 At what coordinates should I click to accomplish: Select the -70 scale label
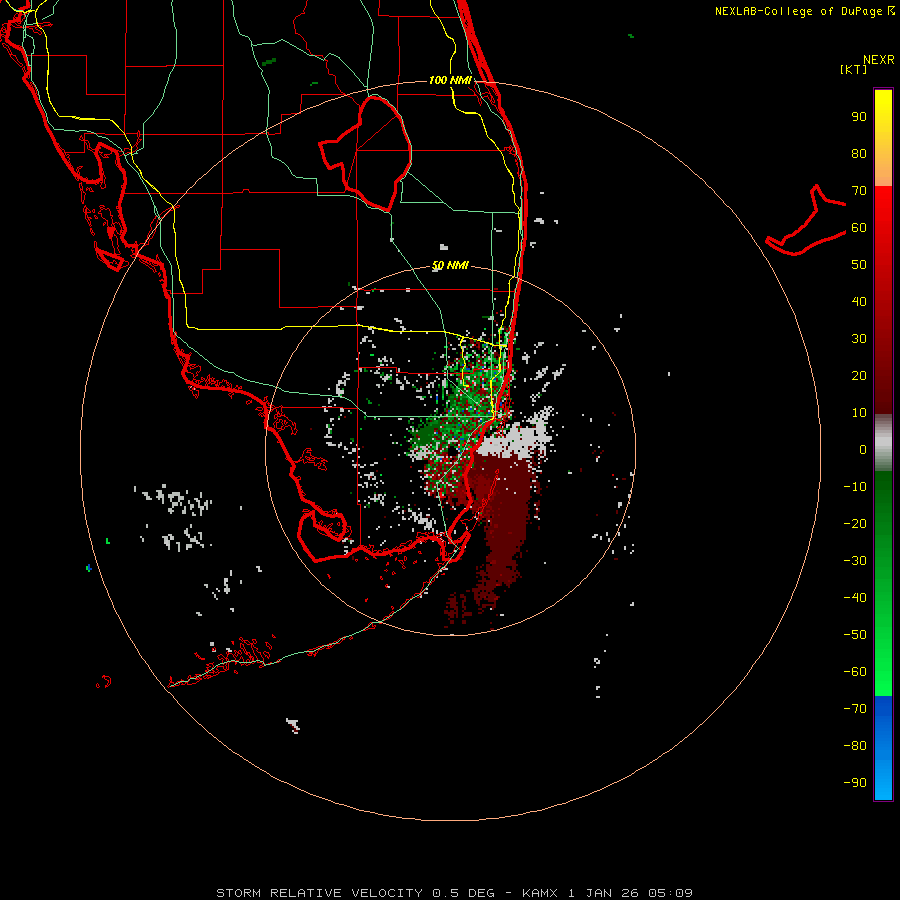coord(855,709)
